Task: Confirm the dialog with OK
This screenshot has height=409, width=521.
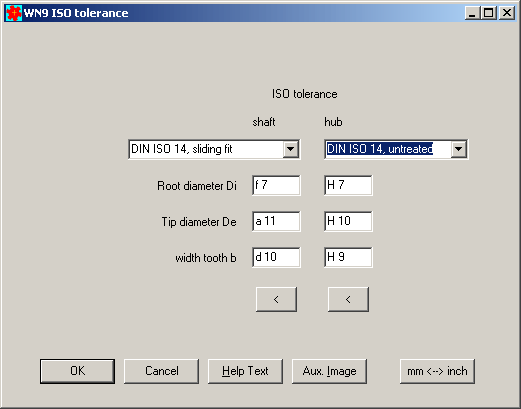Action: point(77,371)
